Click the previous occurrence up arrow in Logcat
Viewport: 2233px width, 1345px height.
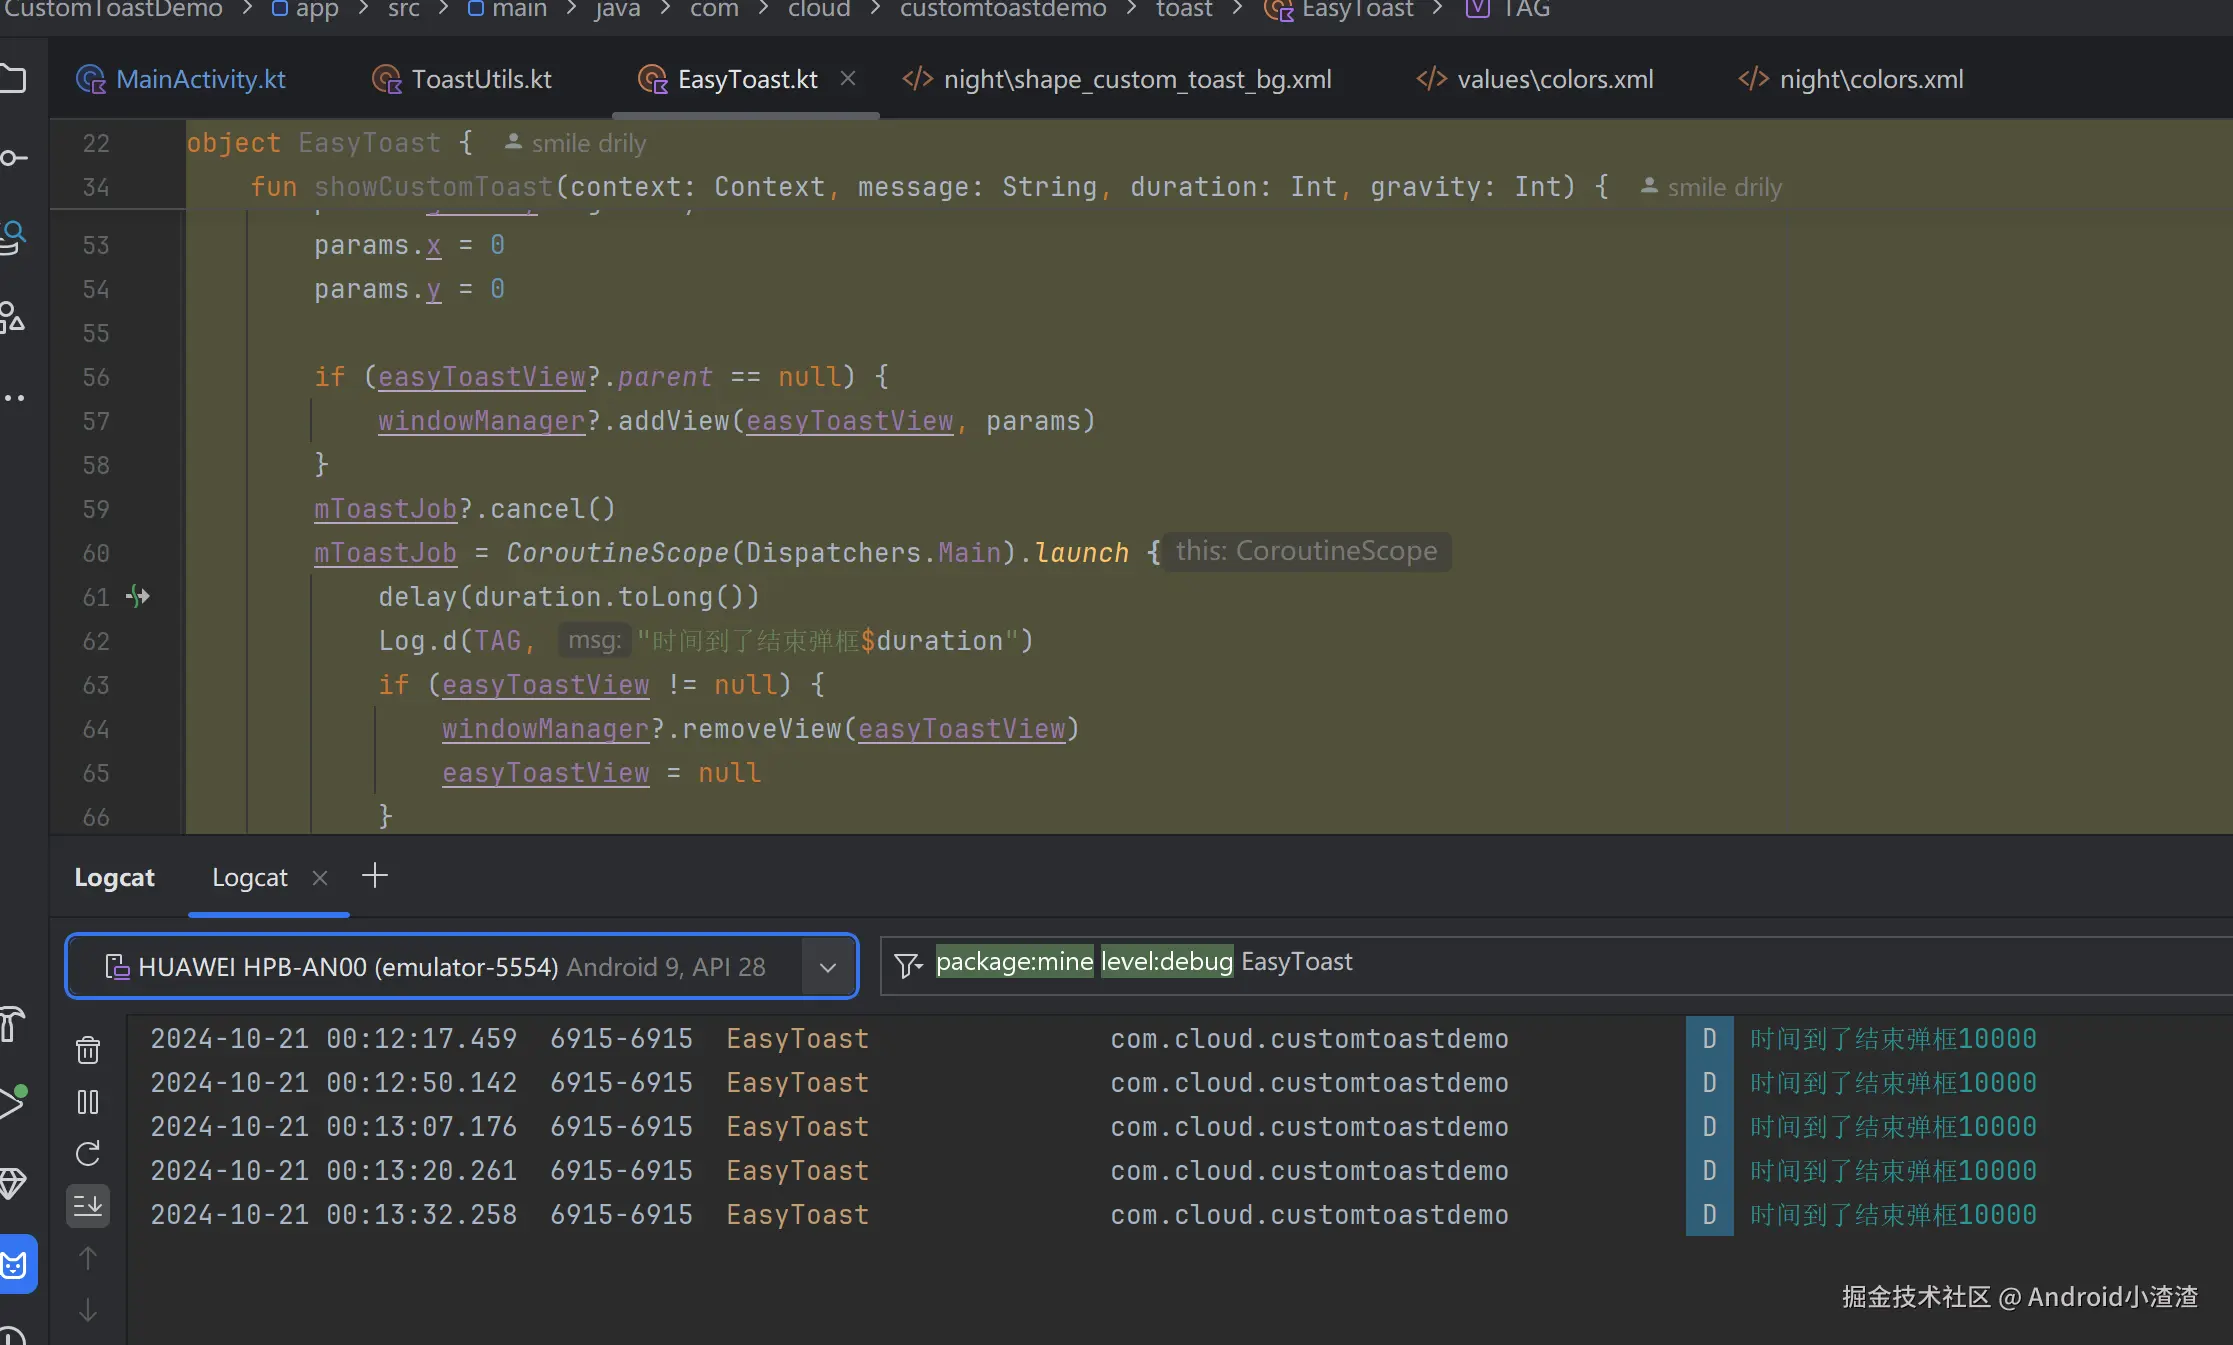coord(88,1258)
